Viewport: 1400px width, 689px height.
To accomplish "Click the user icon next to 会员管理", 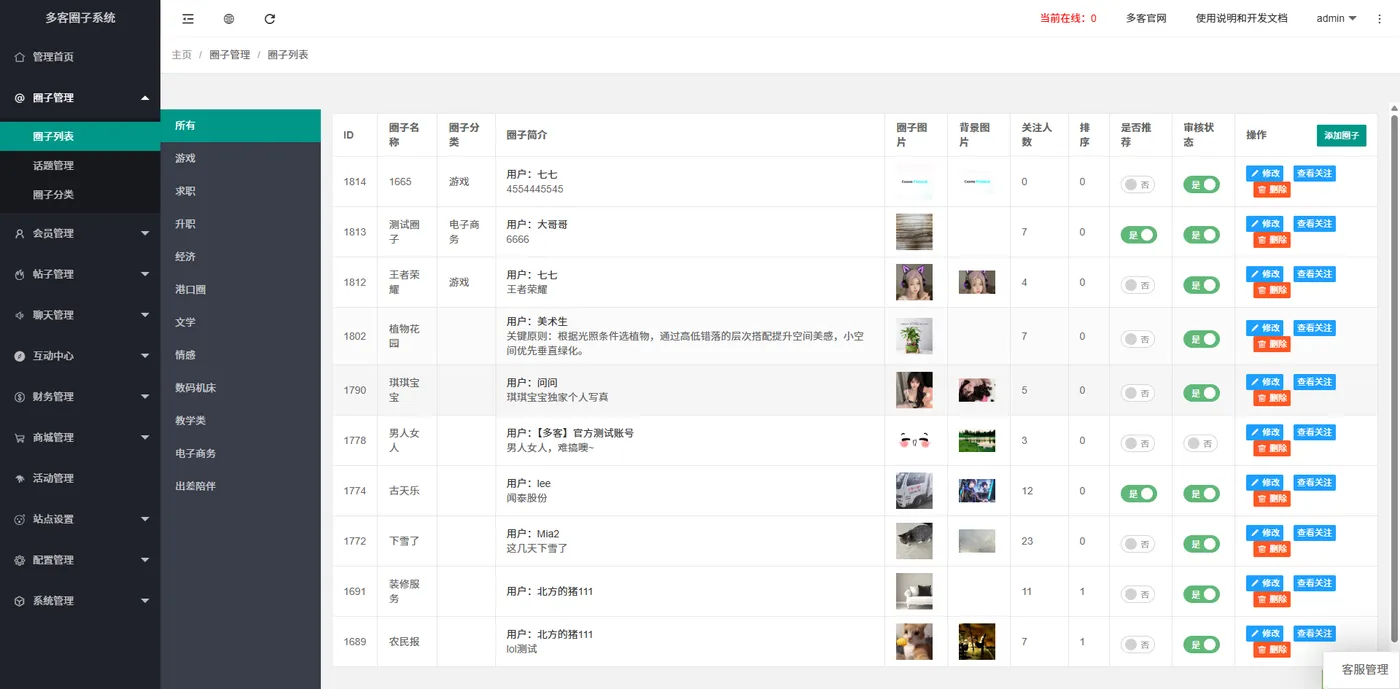I will point(20,233).
